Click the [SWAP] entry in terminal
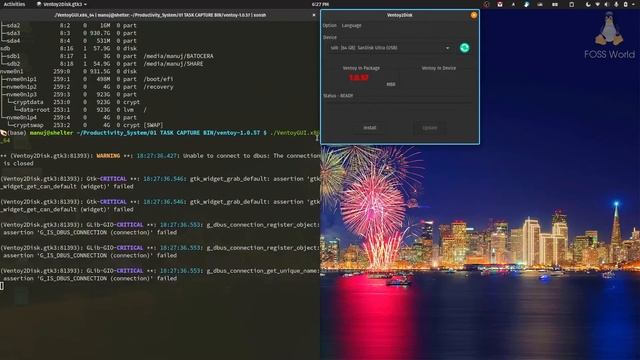The height and width of the screenshot is (360, 640). tap(153, 125)
